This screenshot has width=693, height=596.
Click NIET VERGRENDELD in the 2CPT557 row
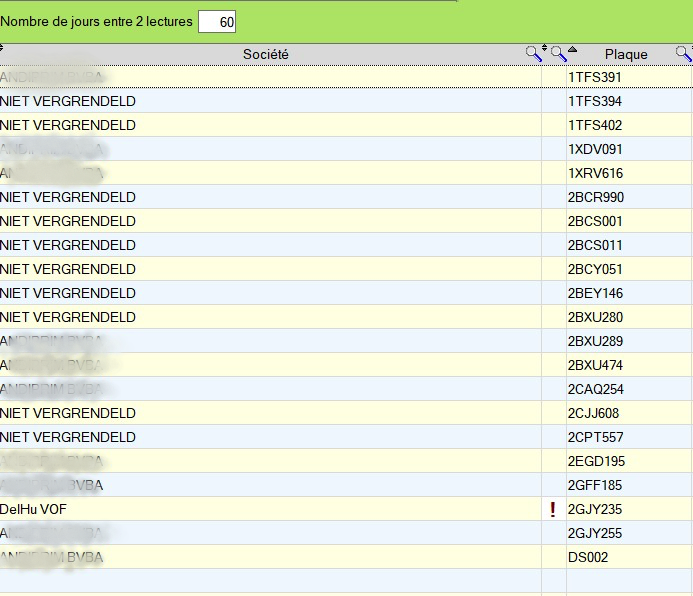point(68,437)
